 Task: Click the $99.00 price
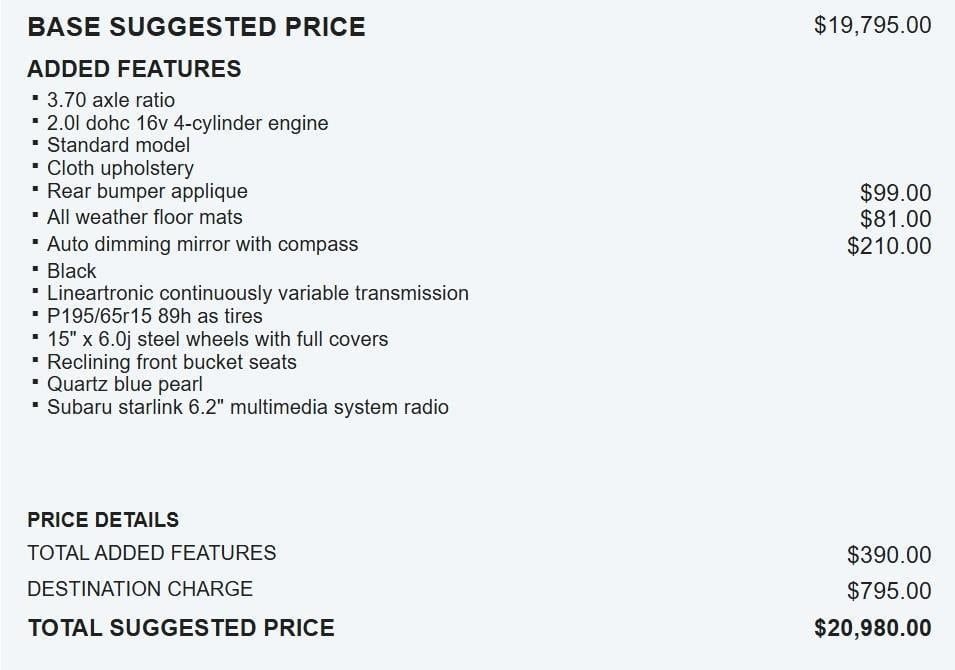click(x=895, y=193)
